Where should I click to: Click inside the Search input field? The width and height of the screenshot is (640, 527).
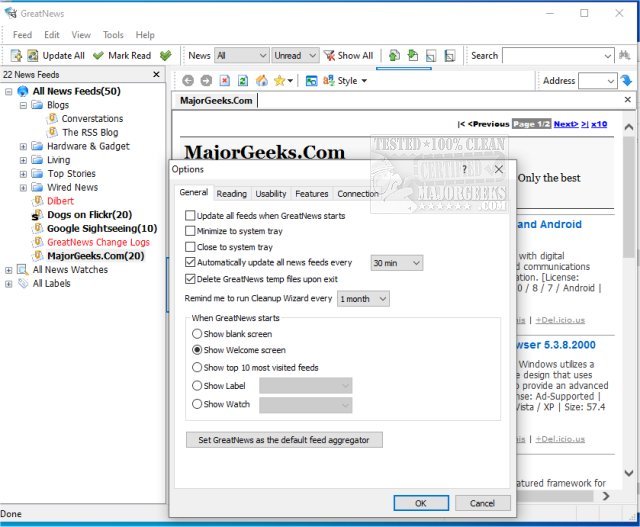pyautogui.click(x=553, y=56)
